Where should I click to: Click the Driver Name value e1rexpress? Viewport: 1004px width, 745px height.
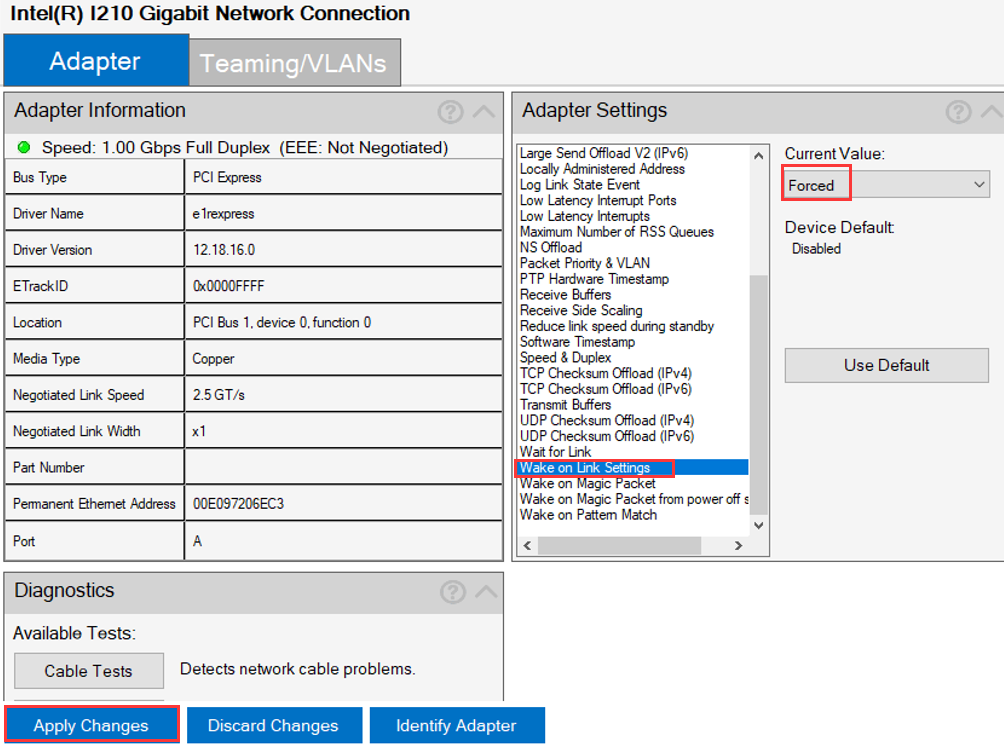223,214
